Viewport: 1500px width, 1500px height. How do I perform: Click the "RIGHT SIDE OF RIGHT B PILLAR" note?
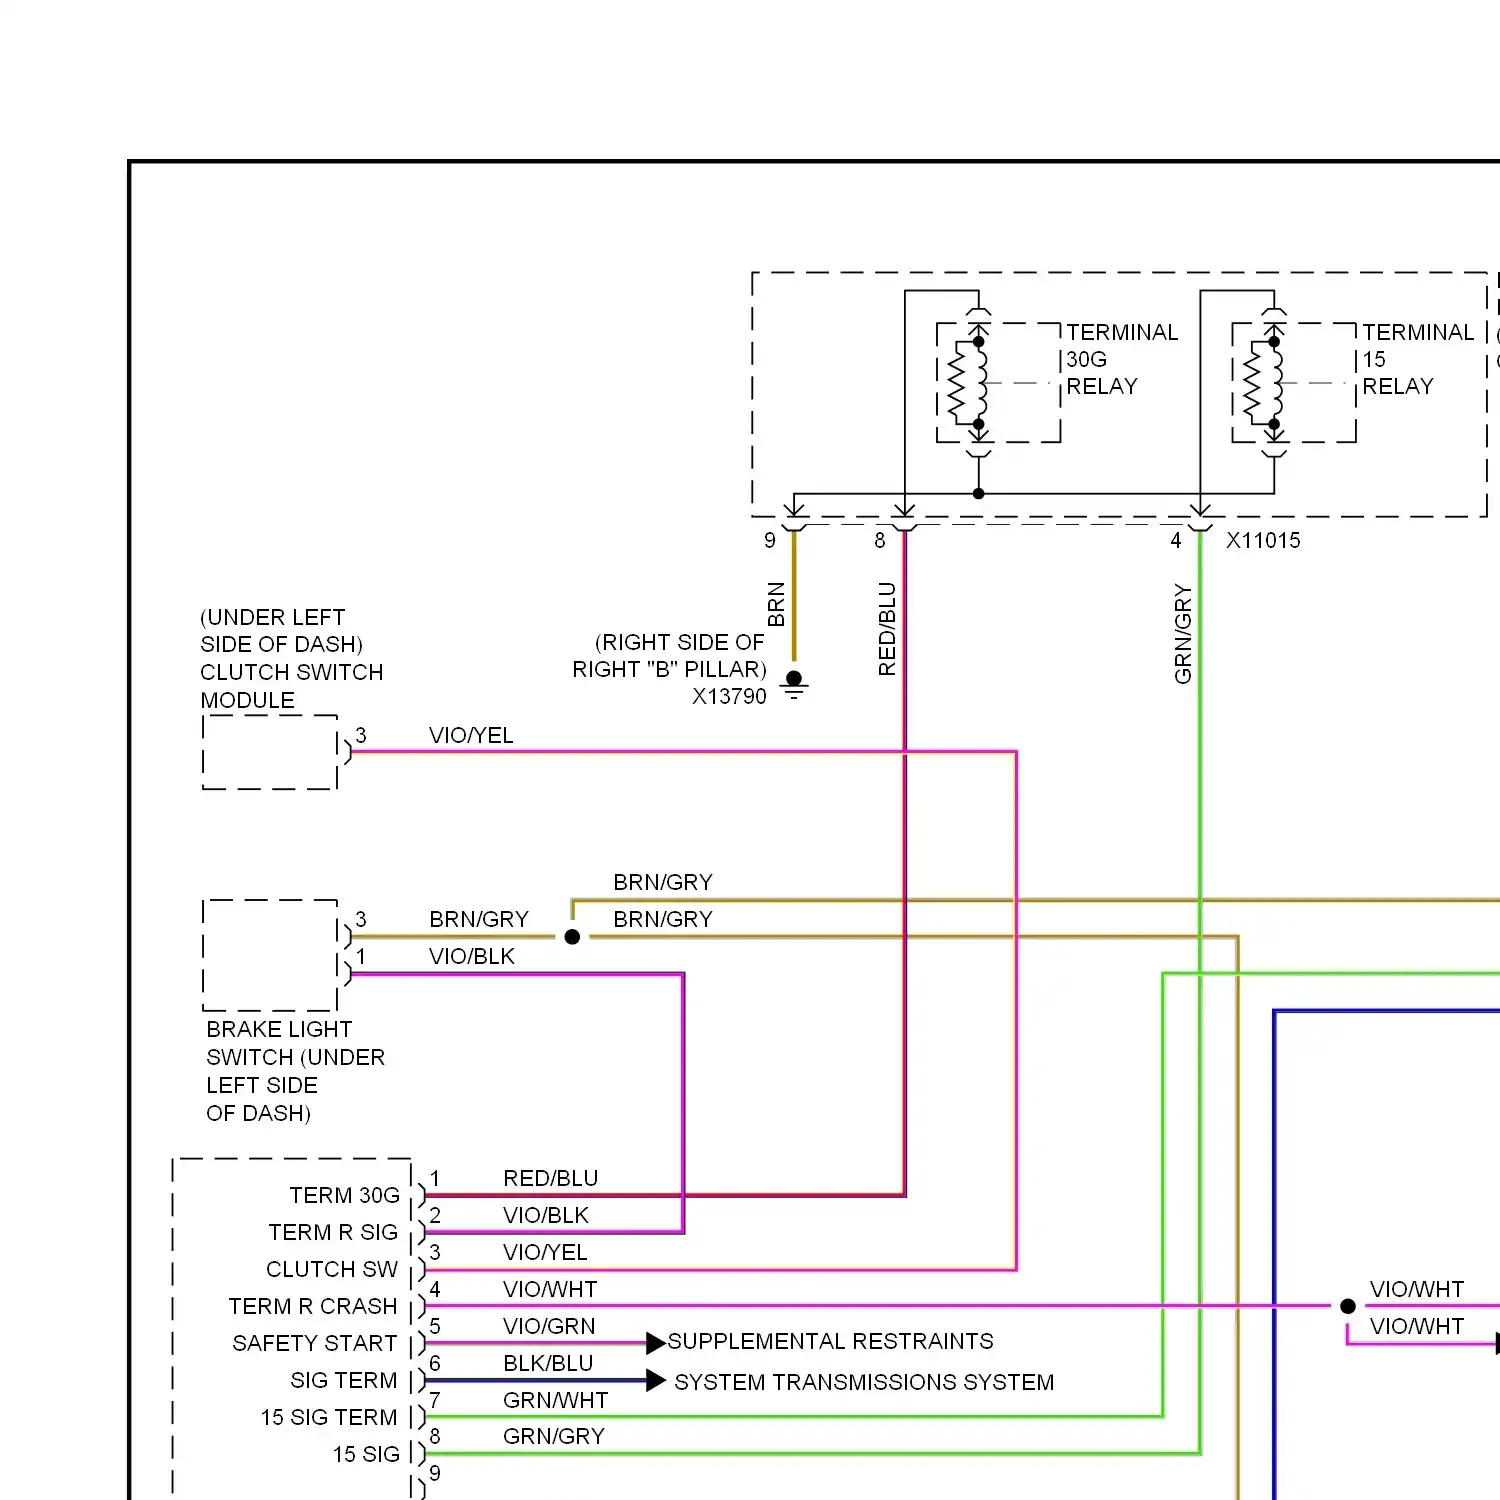669,655
